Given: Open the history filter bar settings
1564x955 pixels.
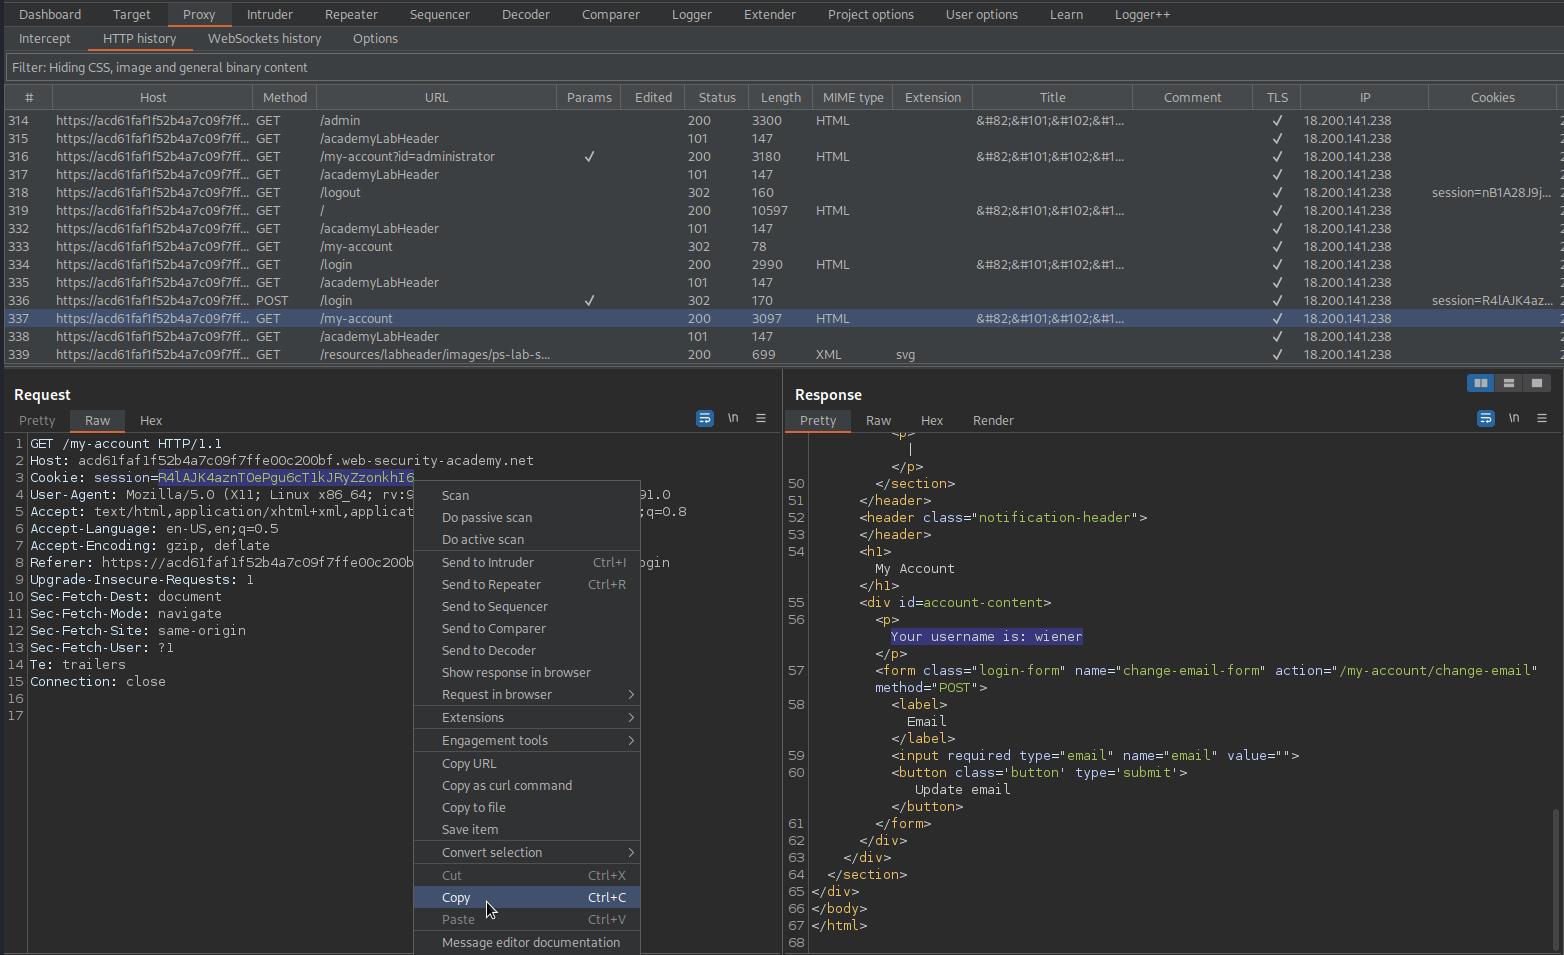Looking at the screenshot, I should point(784,67).
